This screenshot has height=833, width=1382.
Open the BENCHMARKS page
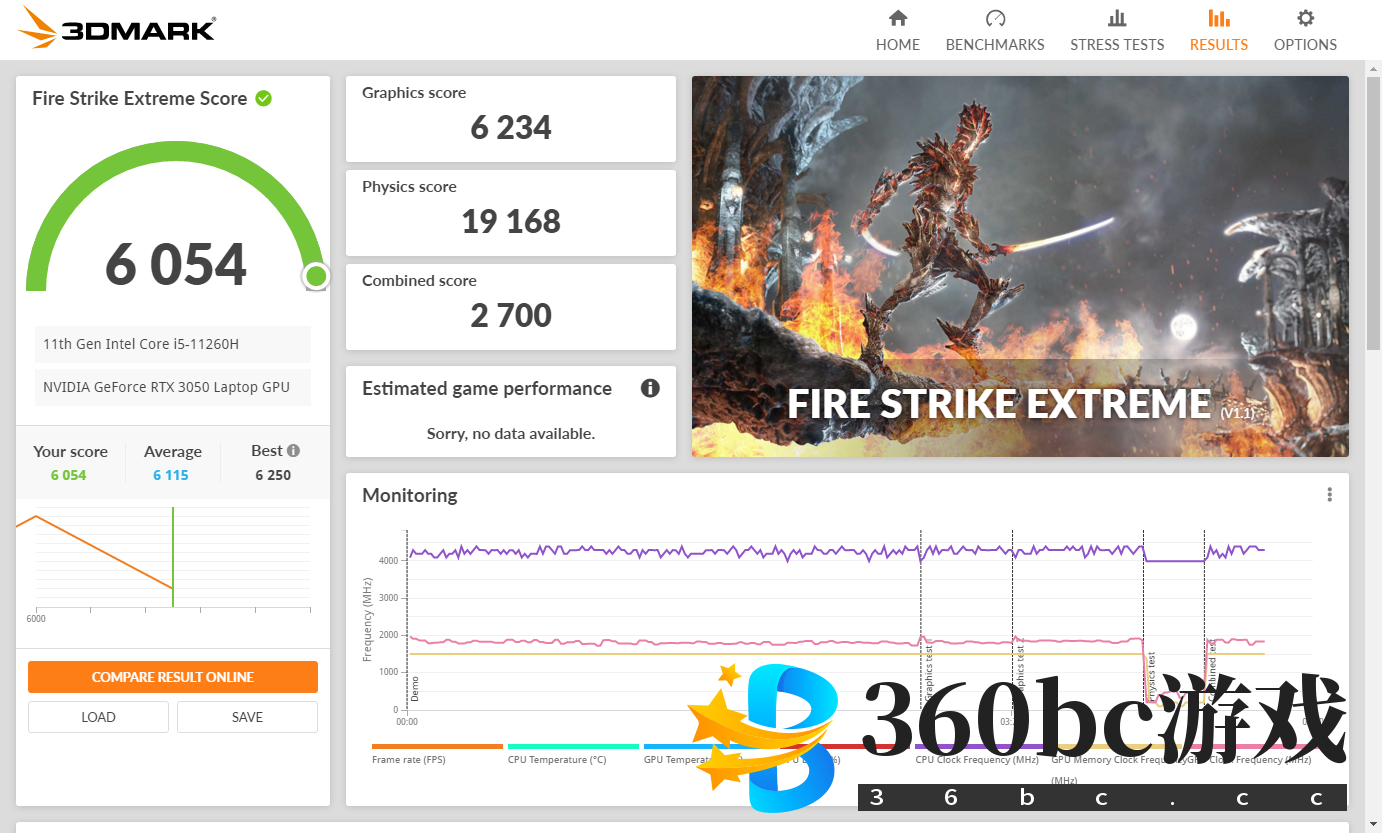(x=994, y=31)
